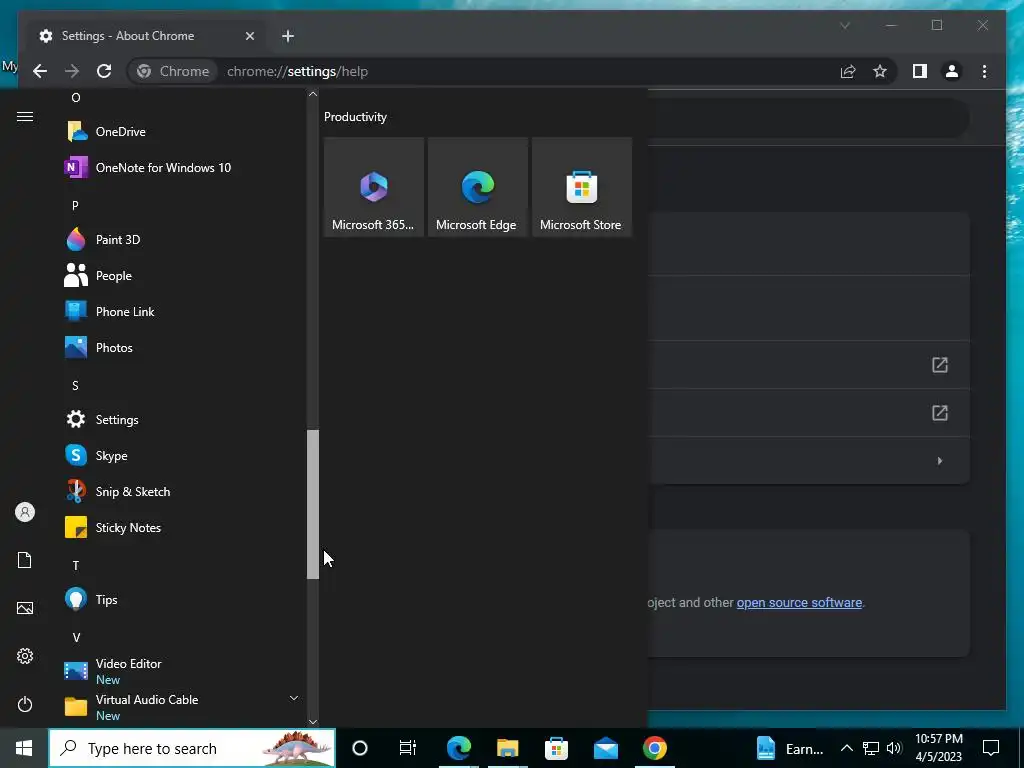This screenshot has height=768, width=1024.
Task: Open Cortana from the taskbar
Action: tap(360, 748)
